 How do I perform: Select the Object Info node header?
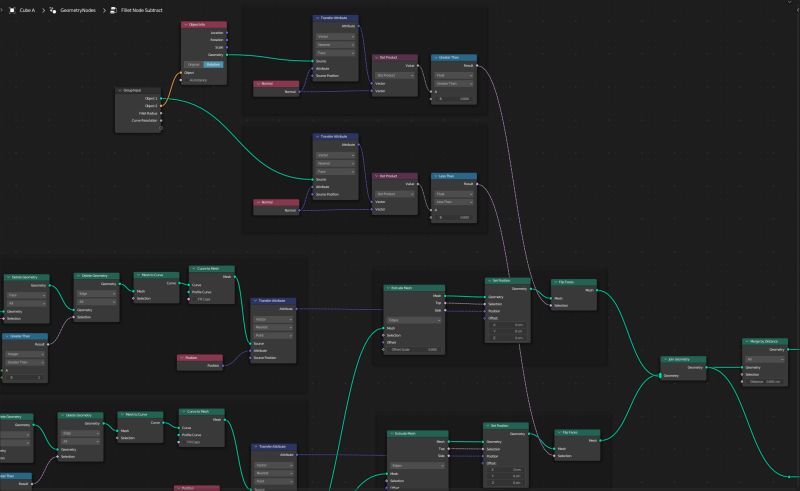point(204,24)
